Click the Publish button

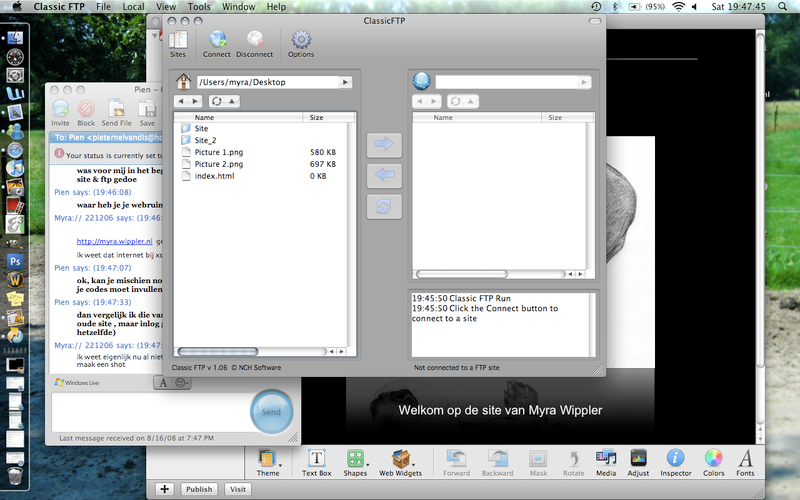pyautogui.click(x=199, y=489)
